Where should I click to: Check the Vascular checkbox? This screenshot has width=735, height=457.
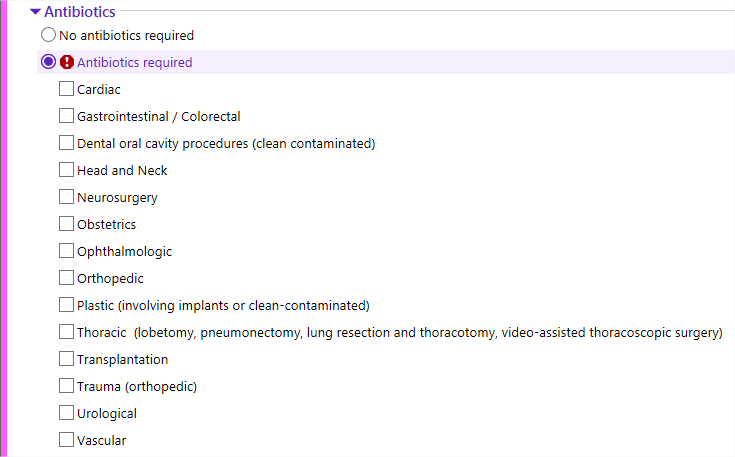[x=66, y=440]
